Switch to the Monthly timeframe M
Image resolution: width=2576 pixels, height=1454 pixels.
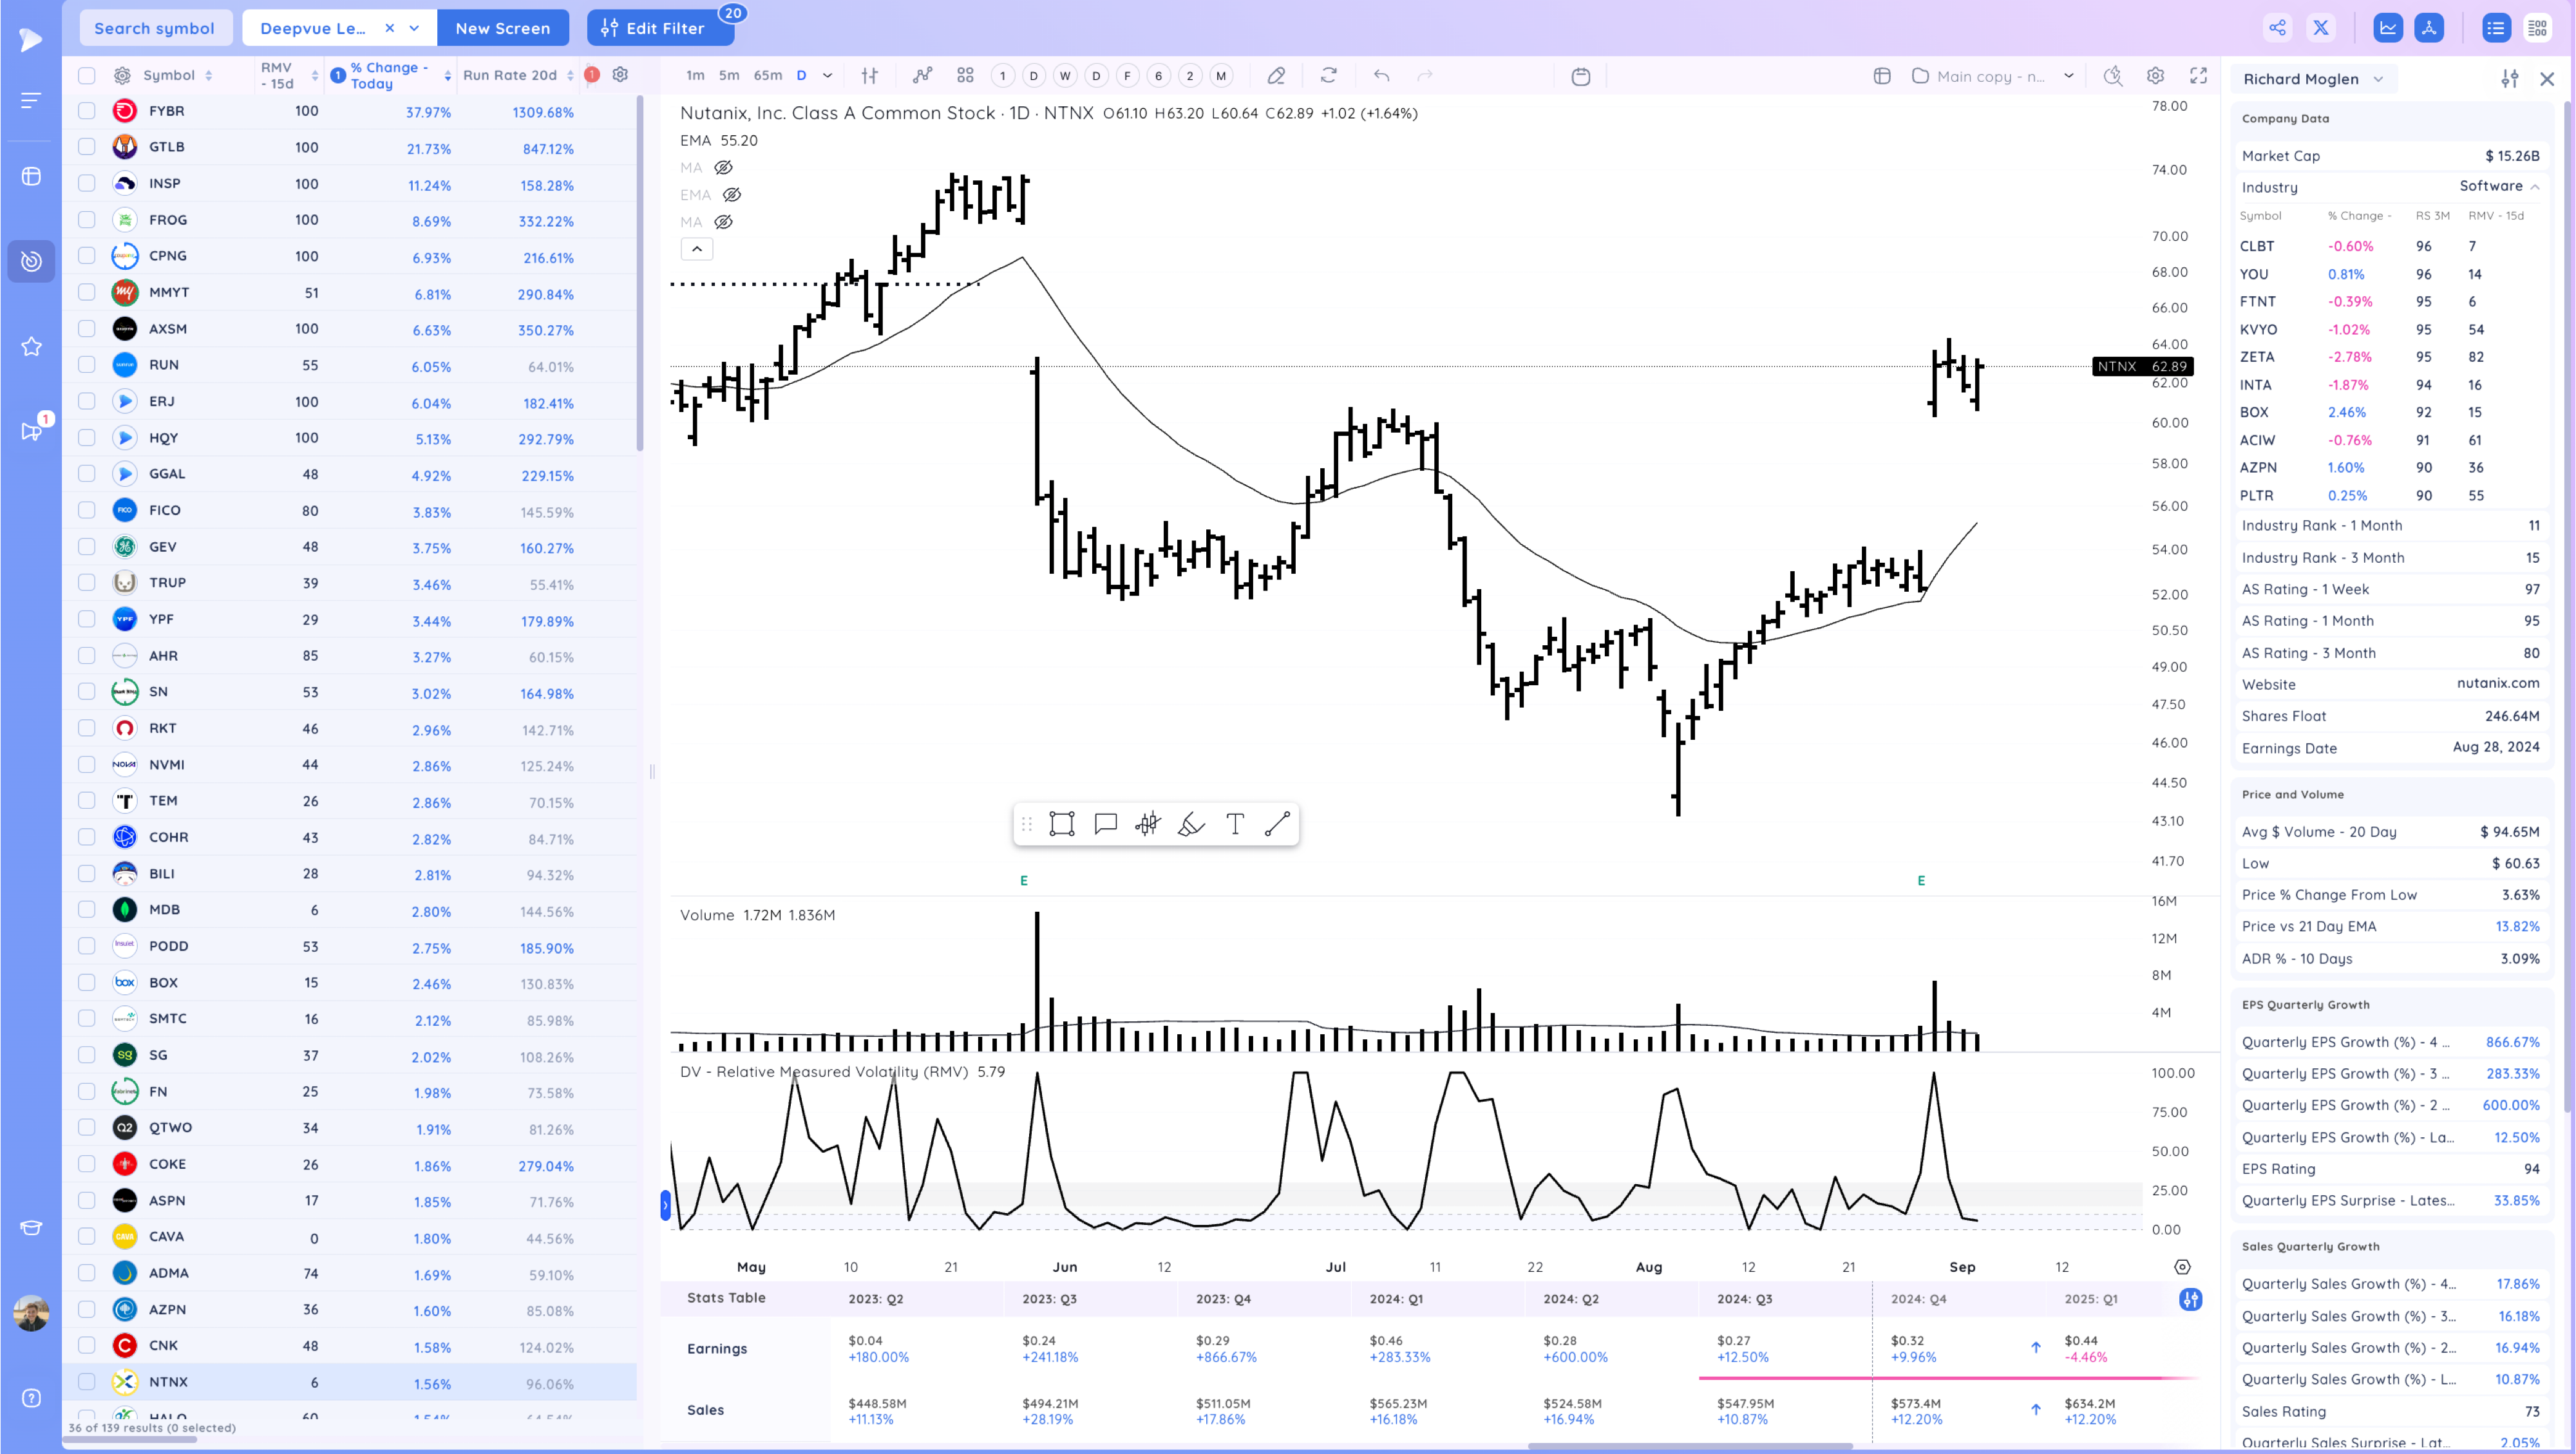pyautogui.click(x=1221, y=75)
